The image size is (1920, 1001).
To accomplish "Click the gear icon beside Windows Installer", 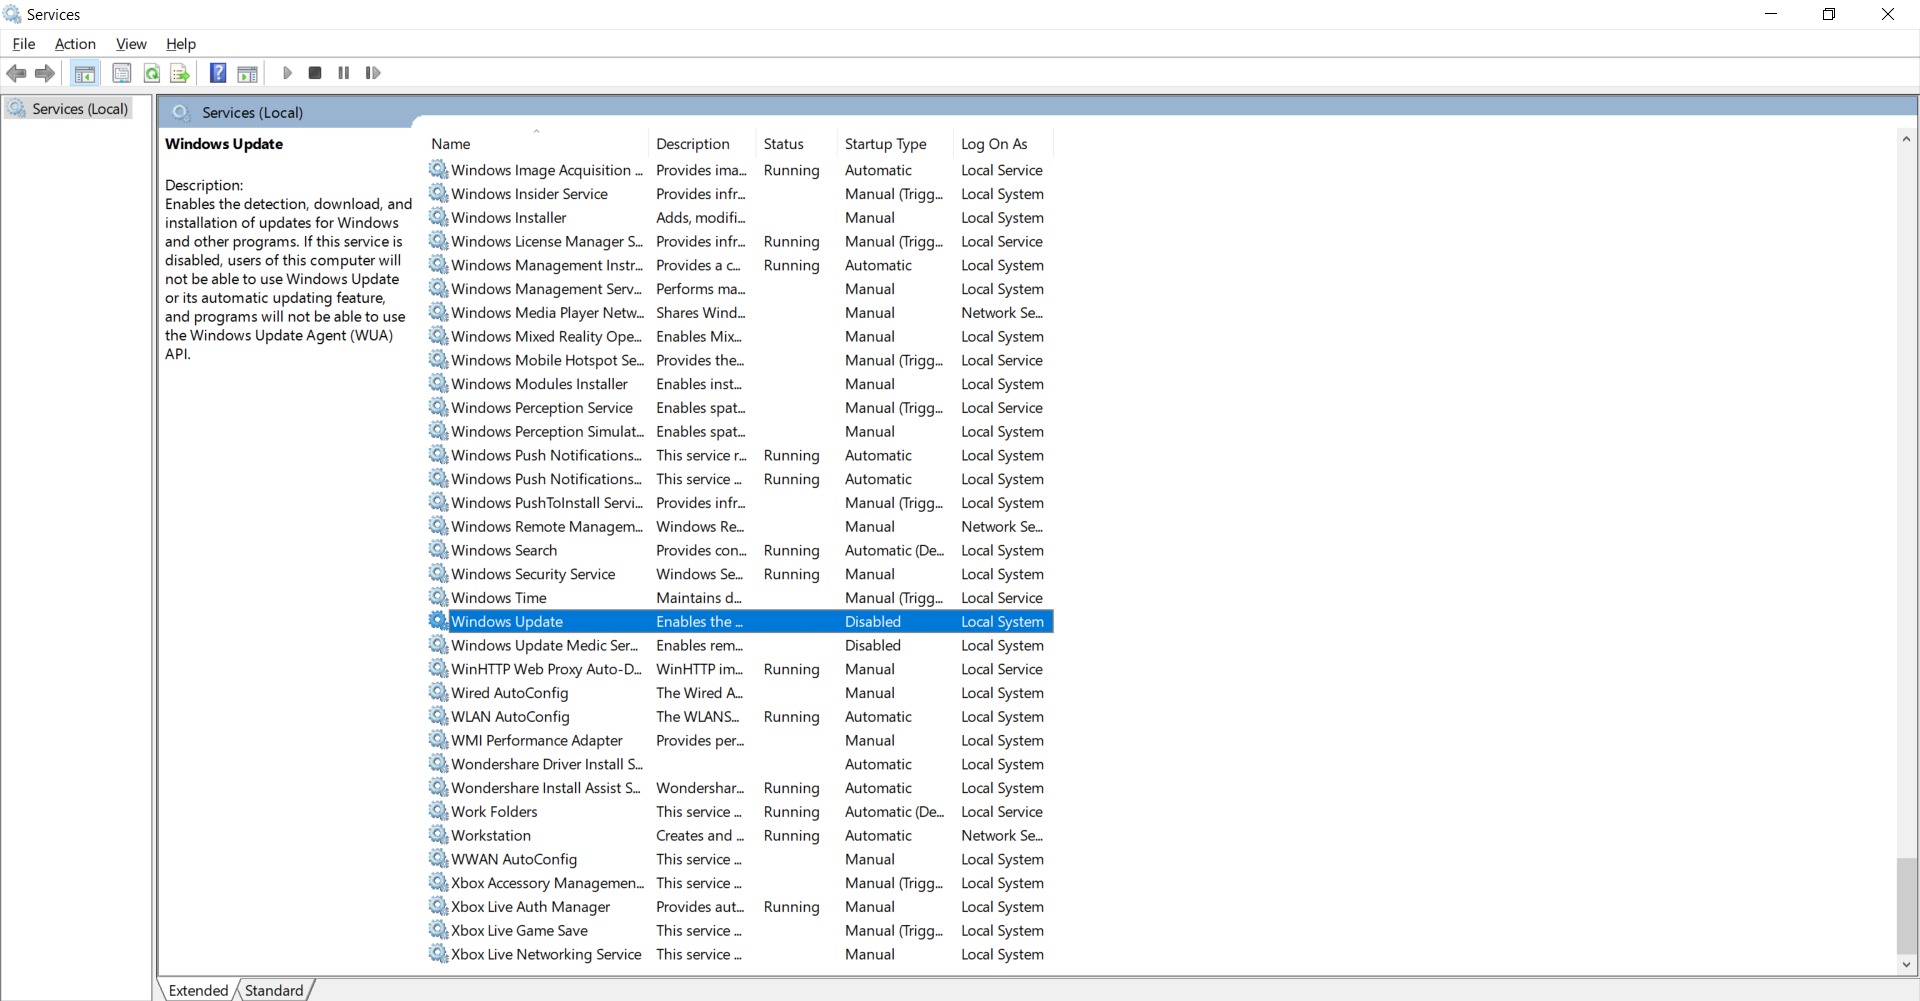I will (x=438, y=217).
